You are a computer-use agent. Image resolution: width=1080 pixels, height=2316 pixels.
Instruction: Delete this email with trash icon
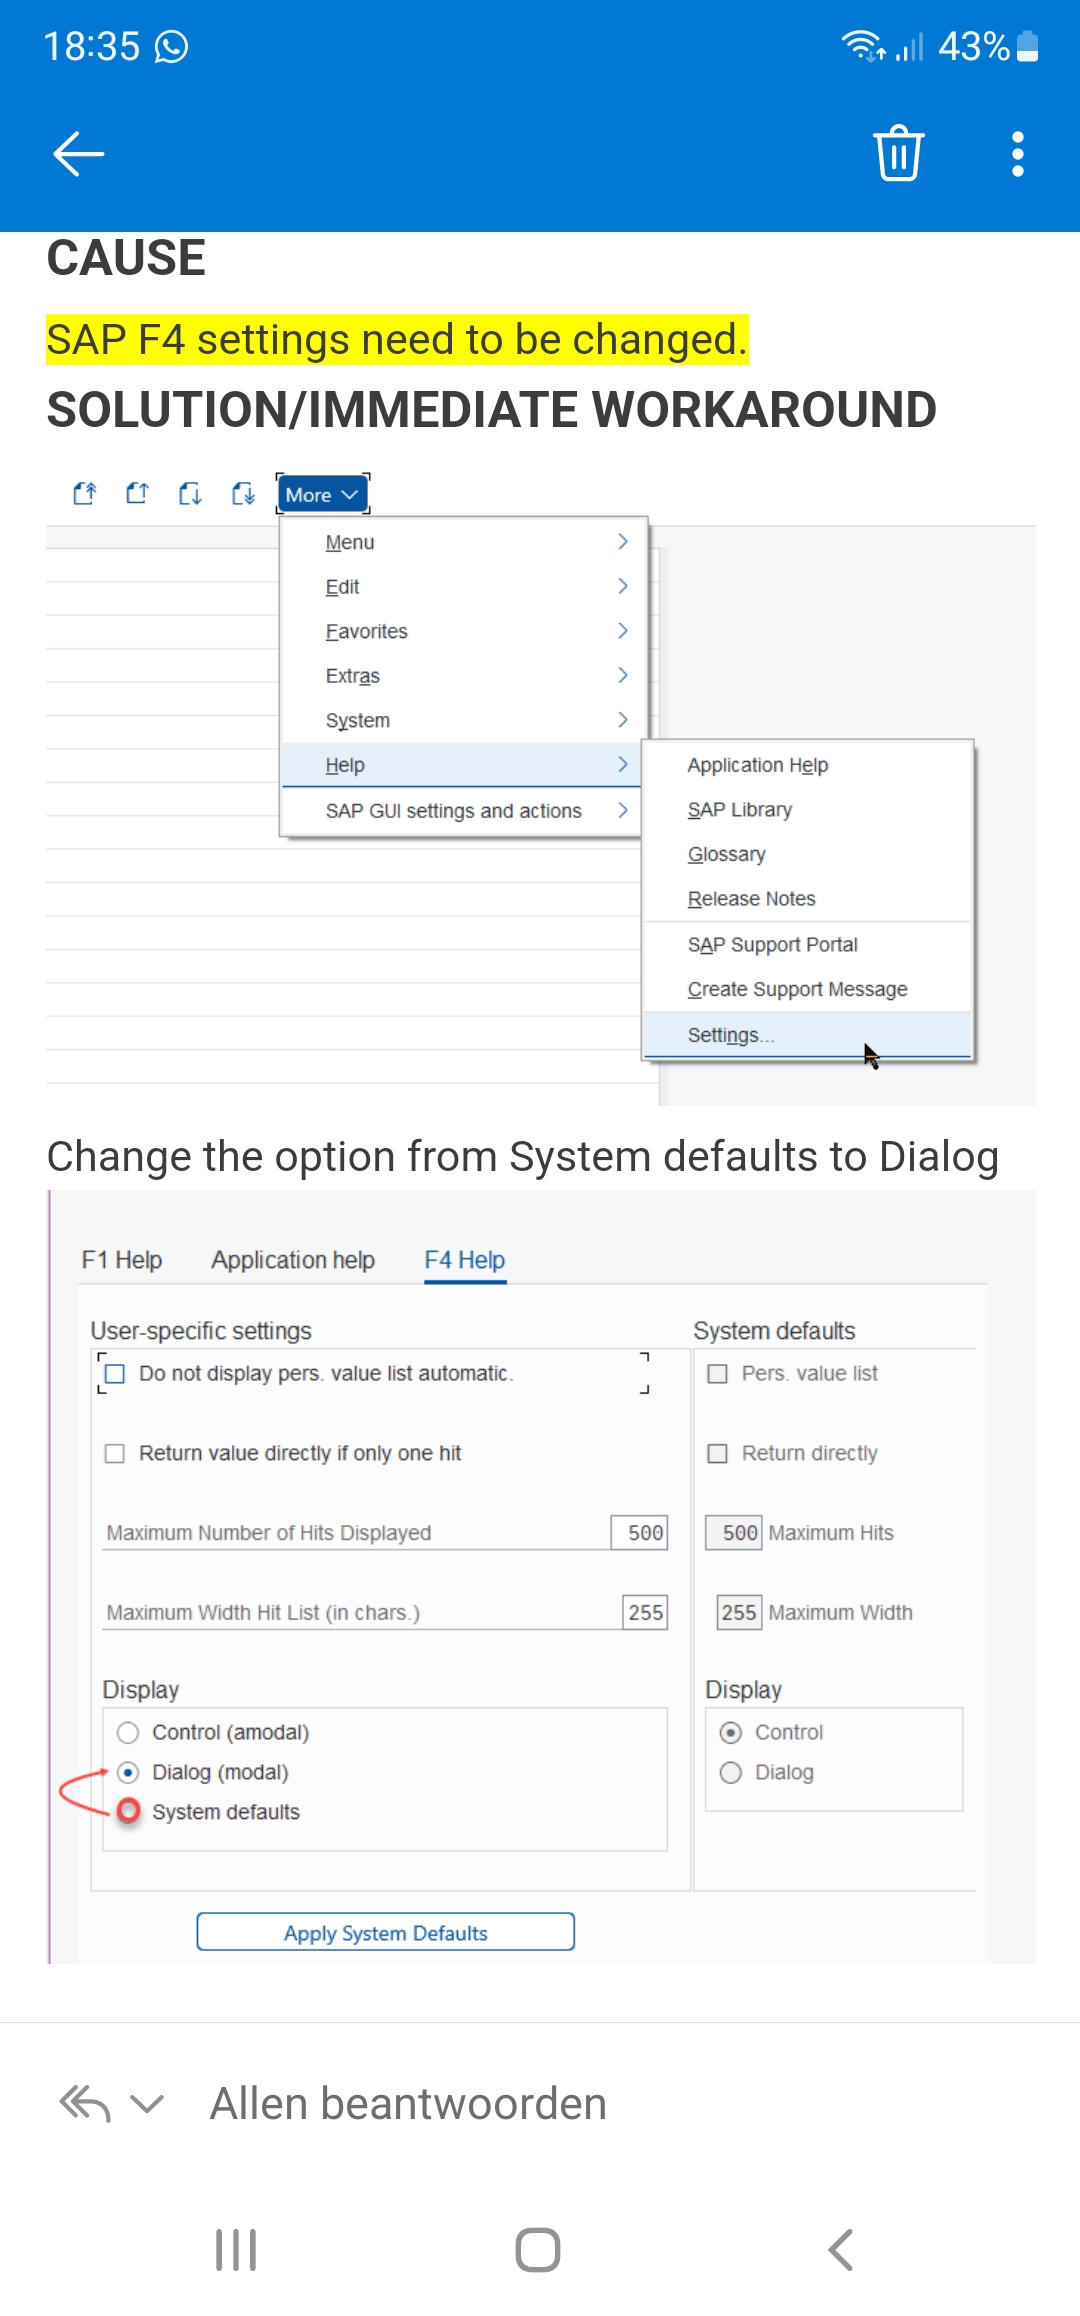898,154
